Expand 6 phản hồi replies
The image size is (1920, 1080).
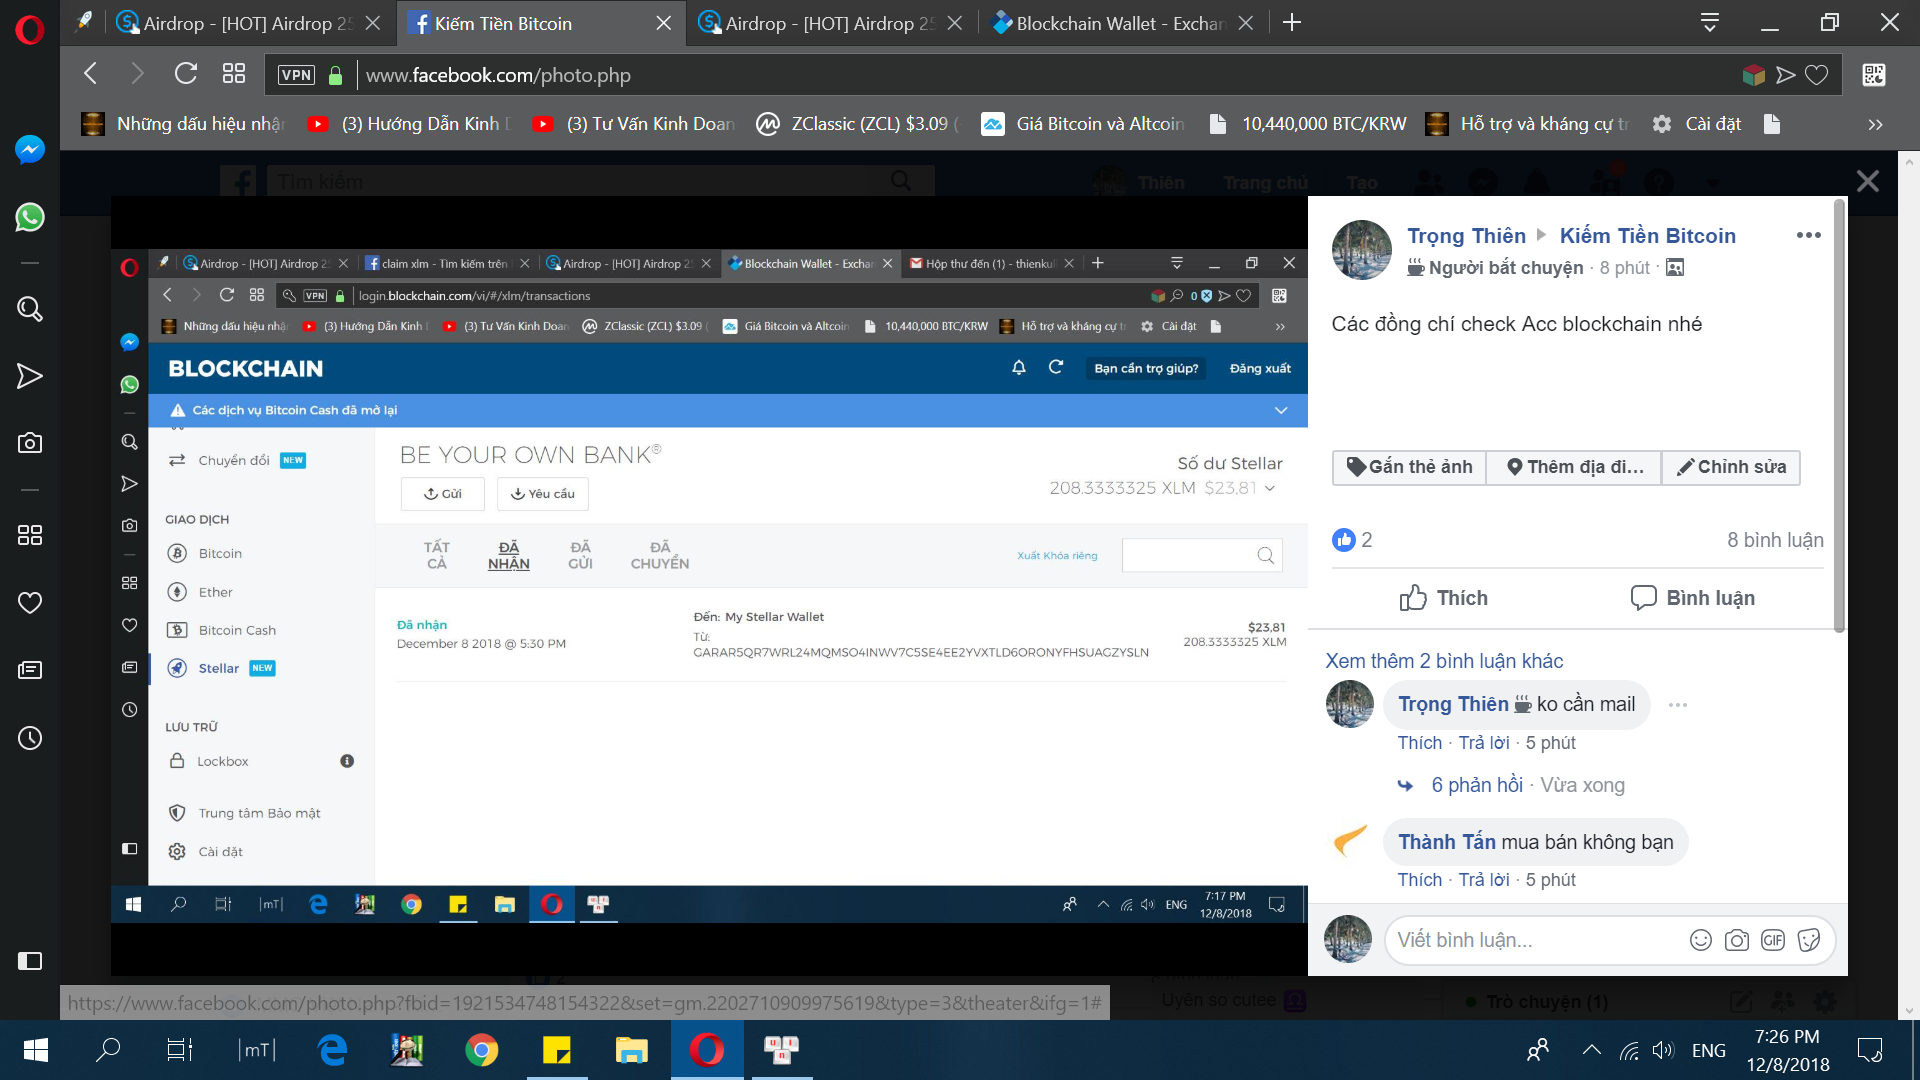point(1476,785)
